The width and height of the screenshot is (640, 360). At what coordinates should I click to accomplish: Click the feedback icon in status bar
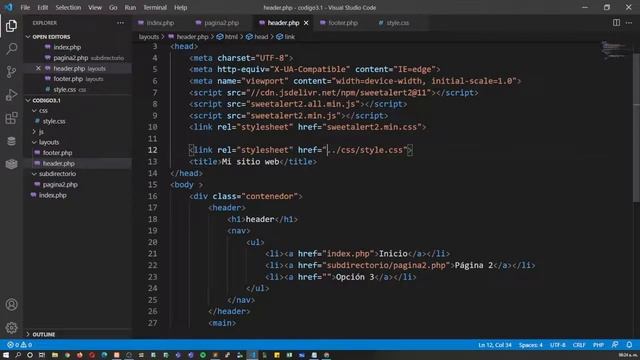[615, 345]
